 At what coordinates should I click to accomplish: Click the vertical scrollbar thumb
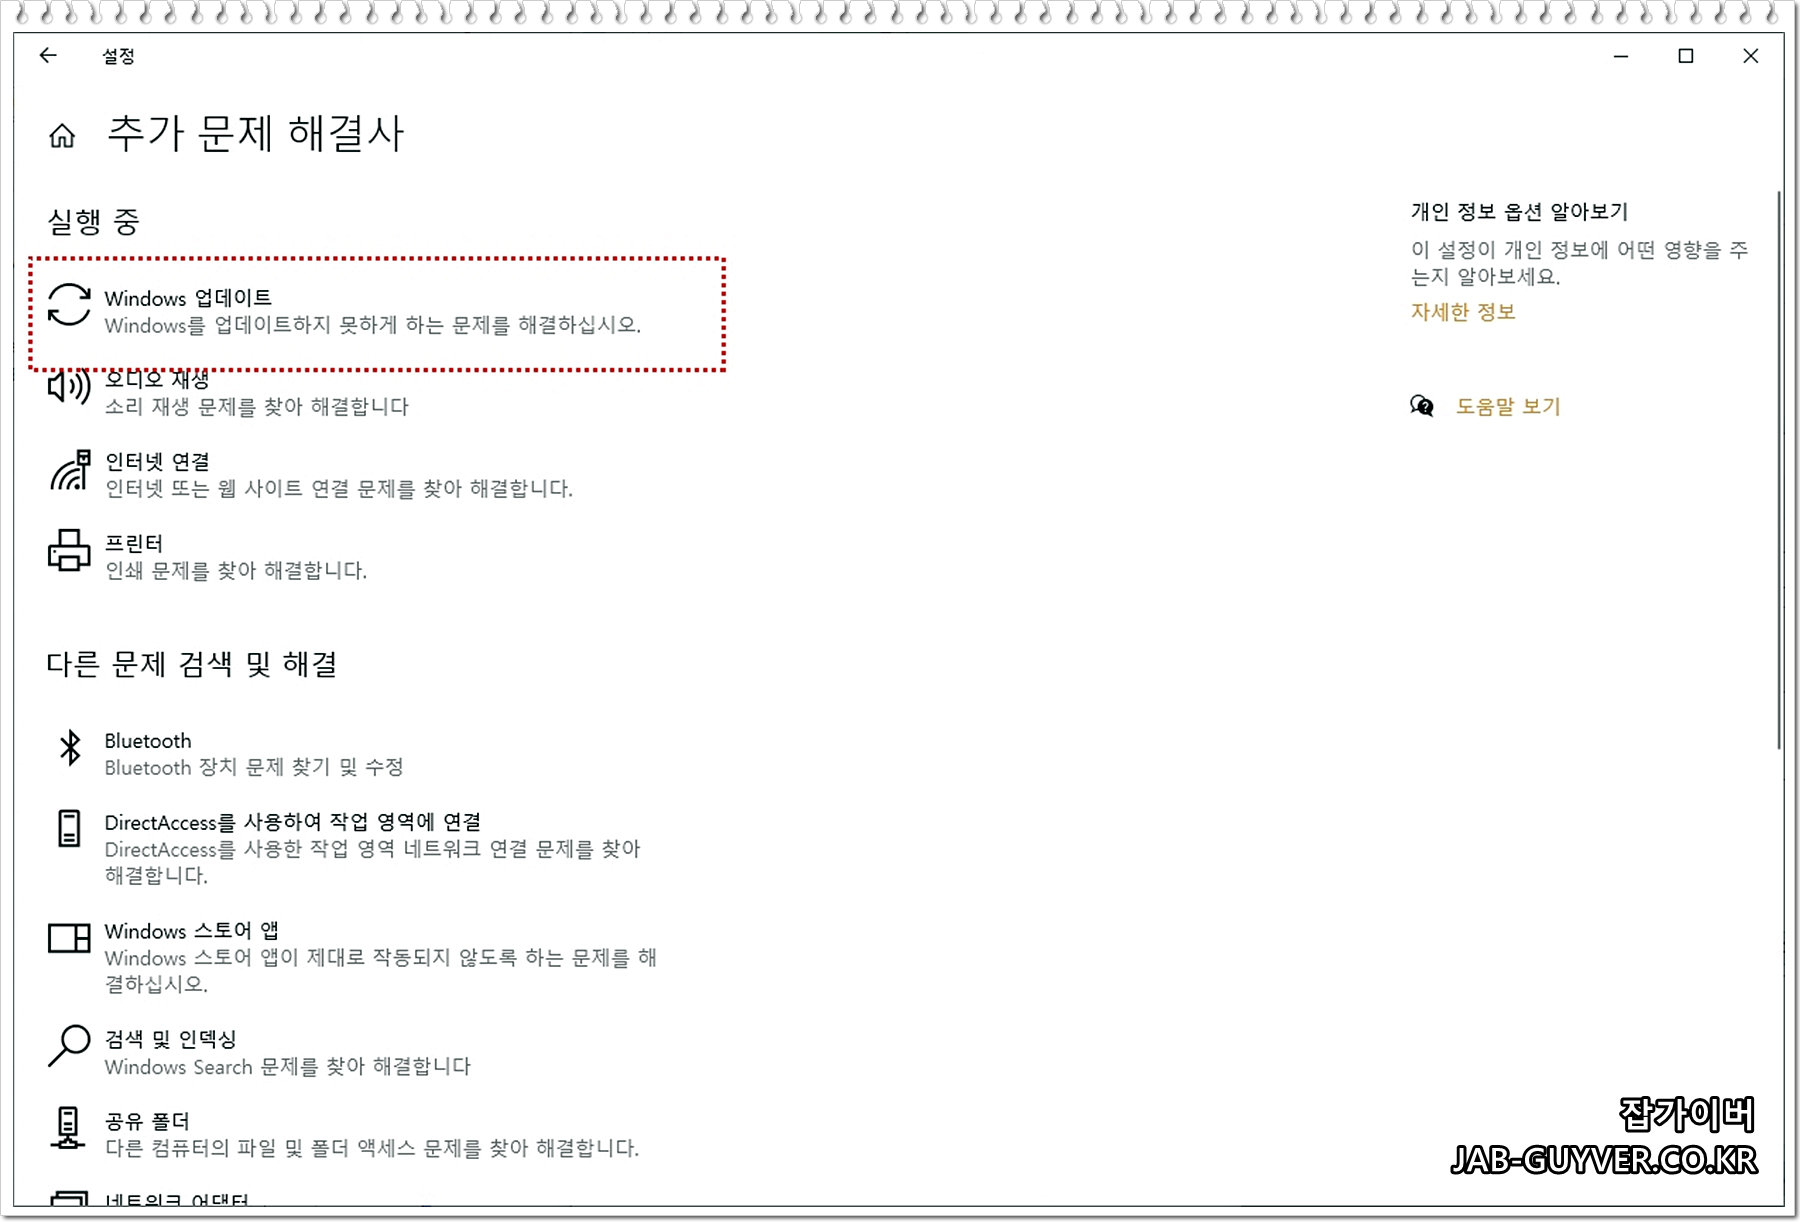[1779, 470]
